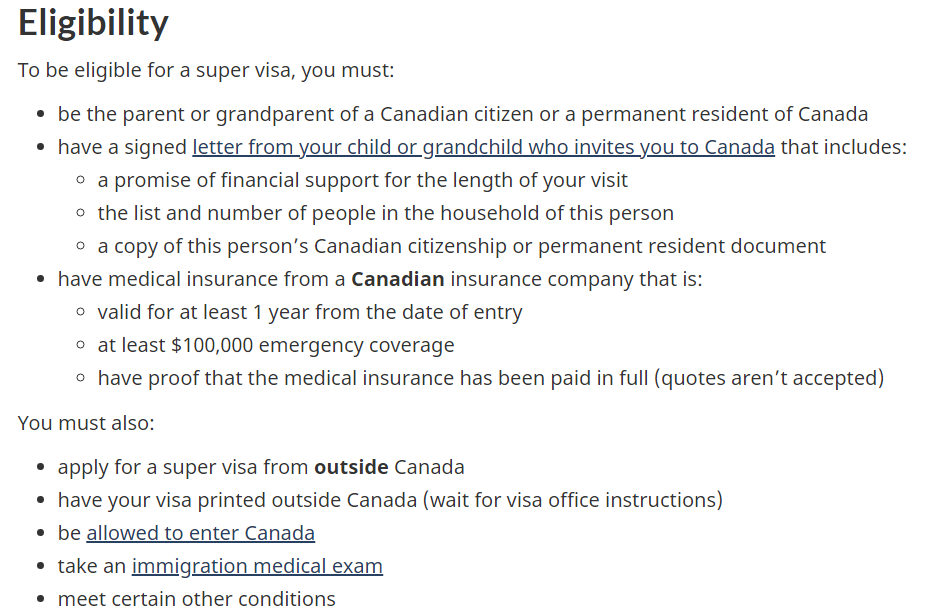Click the 'To be eligible for a super visa' sentence
Image resolution: width=931 pixels, height=615 pixels.
pyautogui.click(x=206, y=71)
